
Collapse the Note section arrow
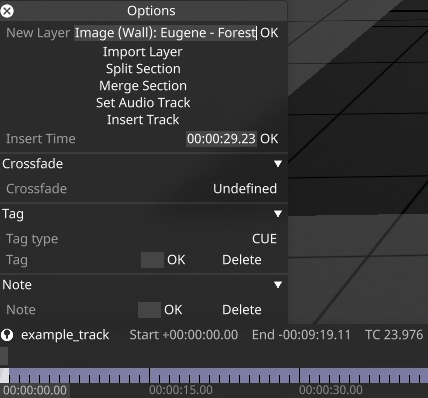coord(278,285)
